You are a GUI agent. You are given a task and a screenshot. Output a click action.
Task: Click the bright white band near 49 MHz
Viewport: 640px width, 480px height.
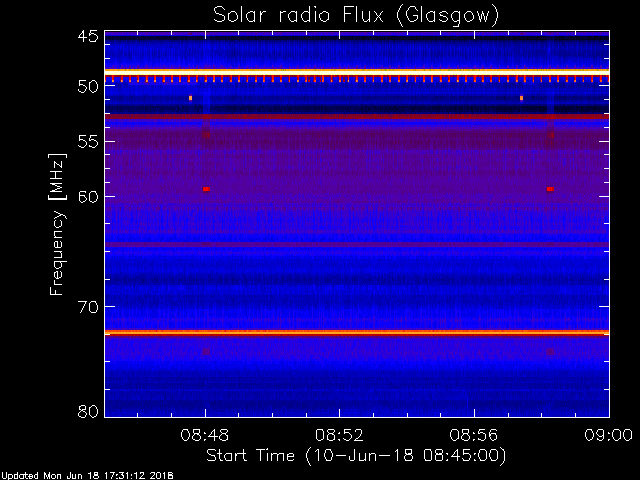pyautogui.click(x=357, y=72)
